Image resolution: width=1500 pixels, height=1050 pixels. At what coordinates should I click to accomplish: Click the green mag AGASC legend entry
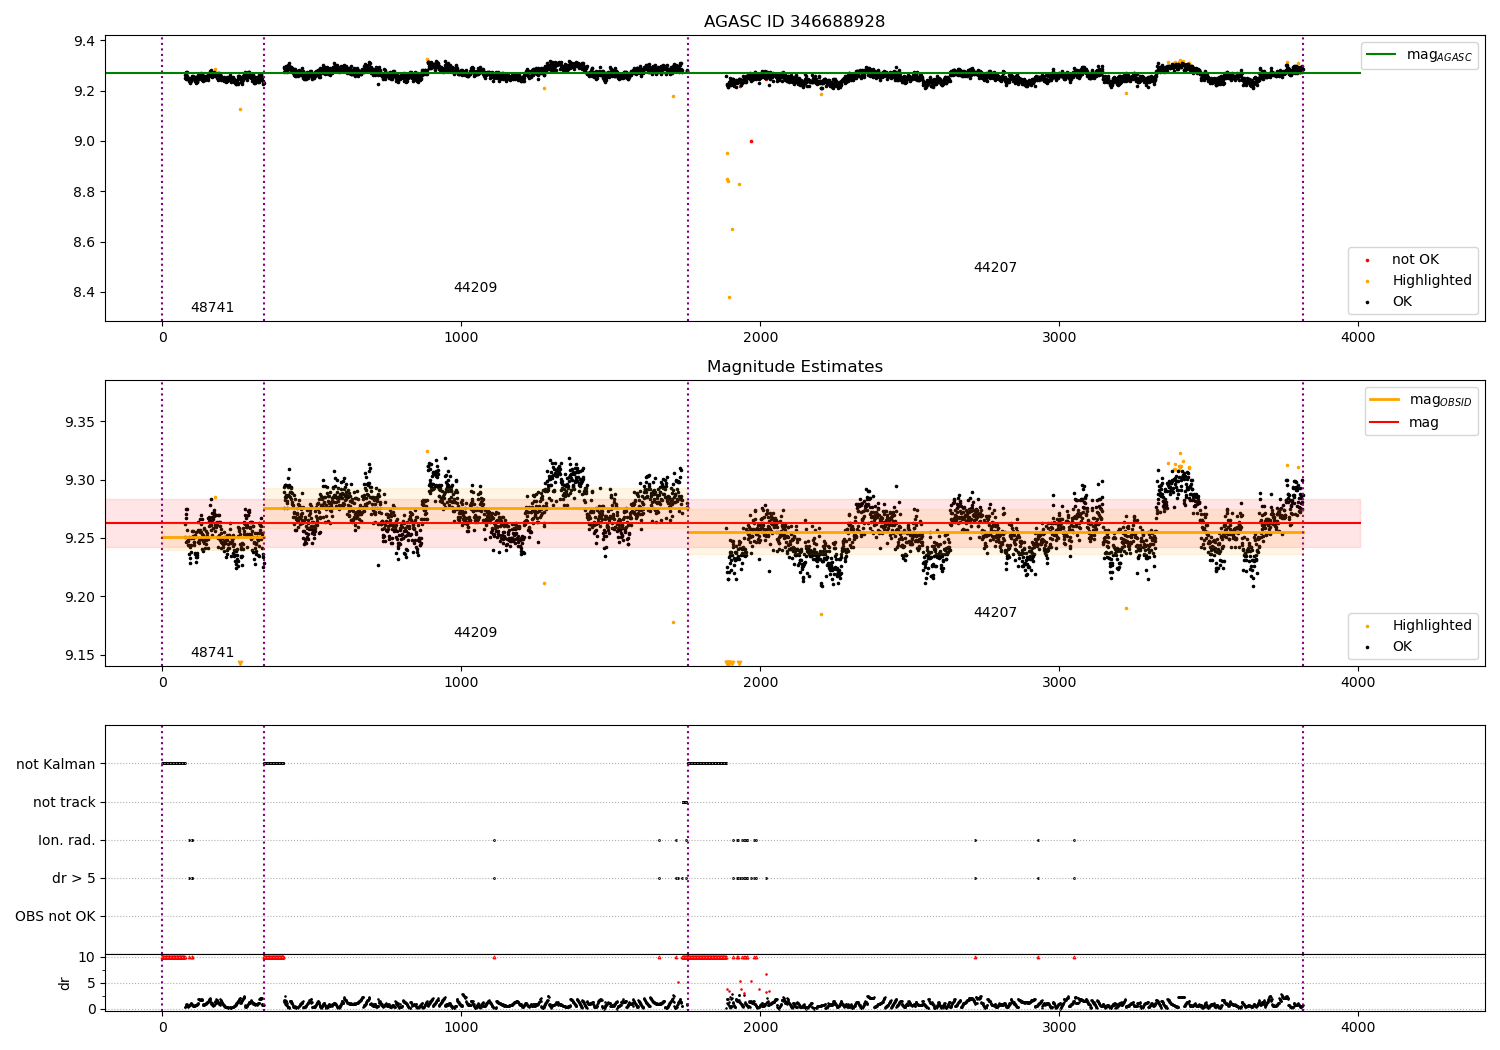[x=1419, y=55]
